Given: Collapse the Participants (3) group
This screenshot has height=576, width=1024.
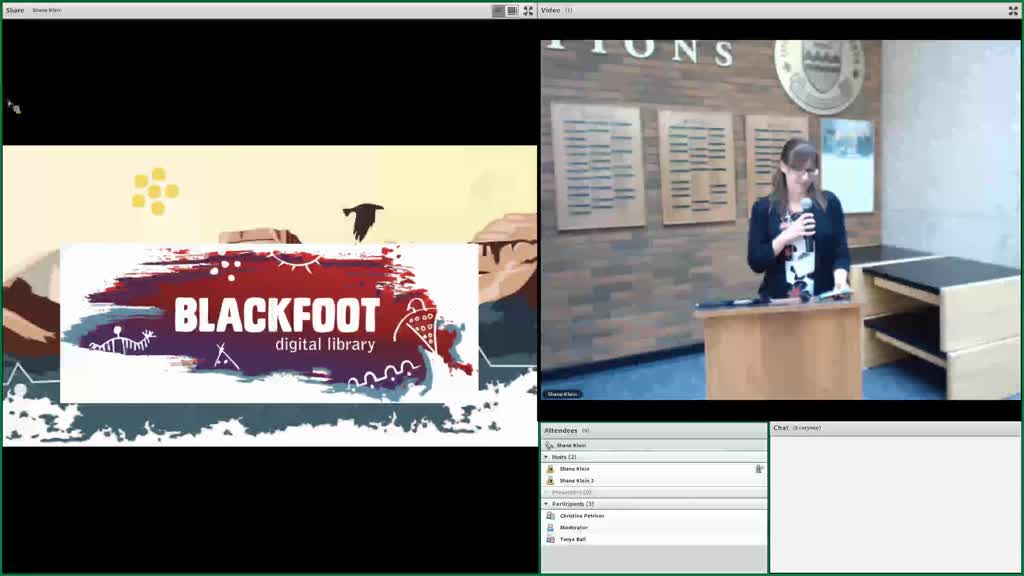Looking at the screenshot, I should [x=547, y=504].
